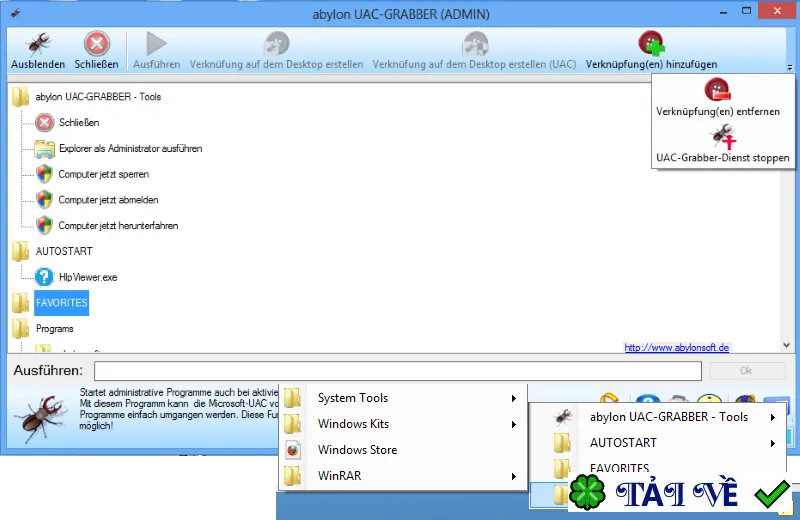
Task: Click folder icon beside WinRAR
Action: point(293,476)
